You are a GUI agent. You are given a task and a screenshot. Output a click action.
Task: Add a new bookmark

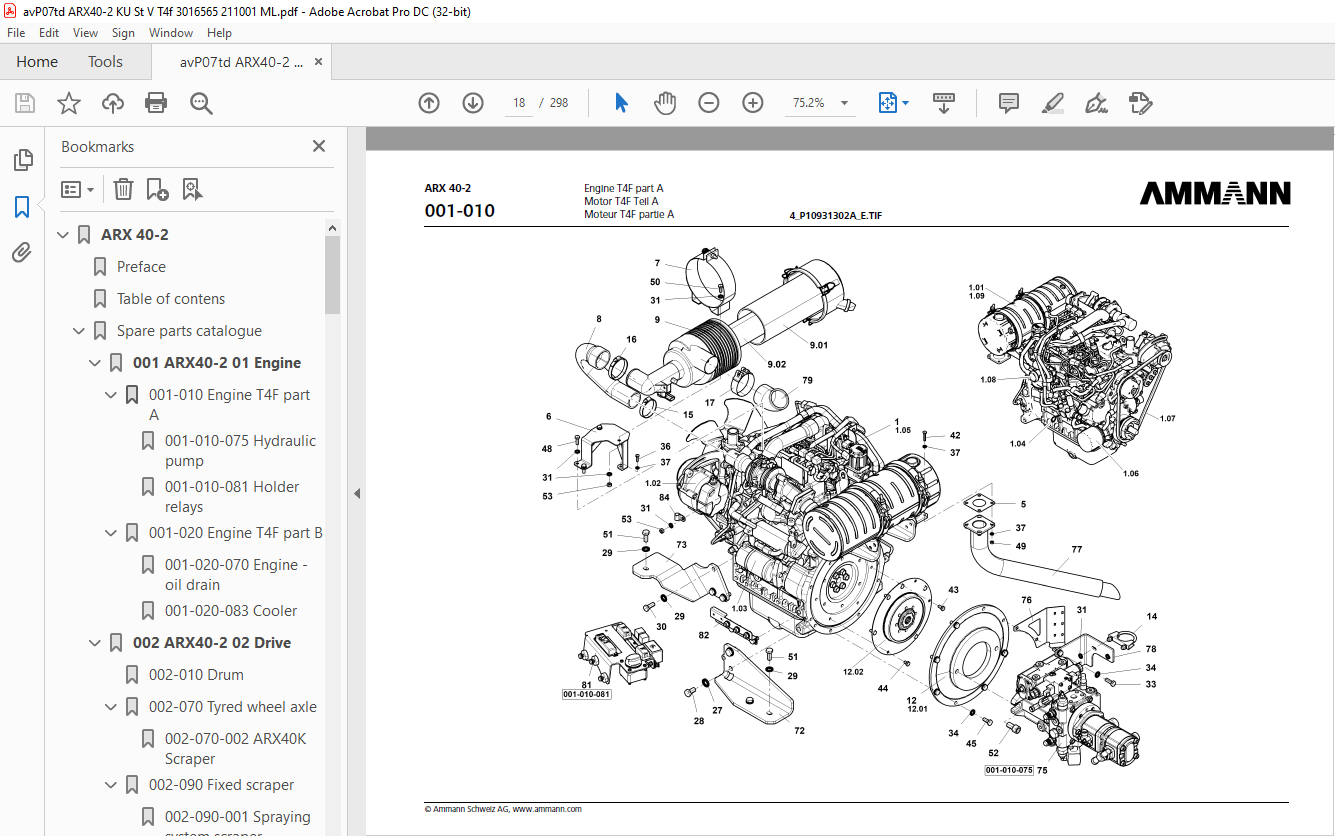click(x=157, y=189)
